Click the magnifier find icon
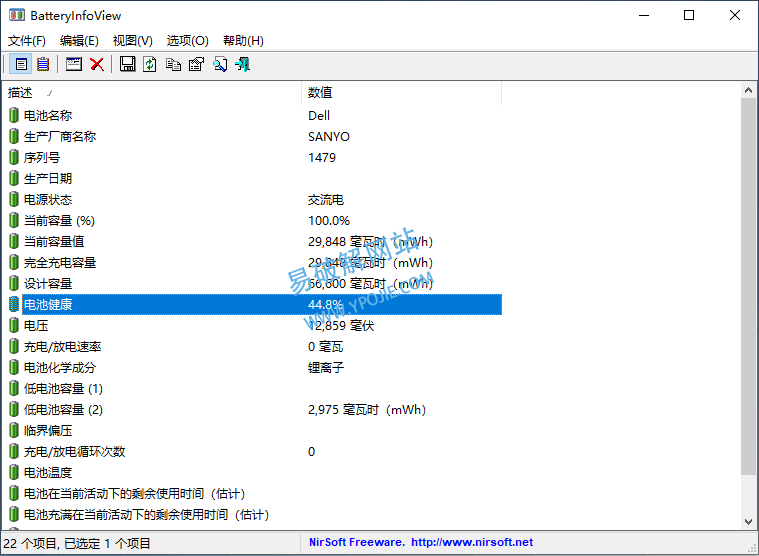 point(219,64)
